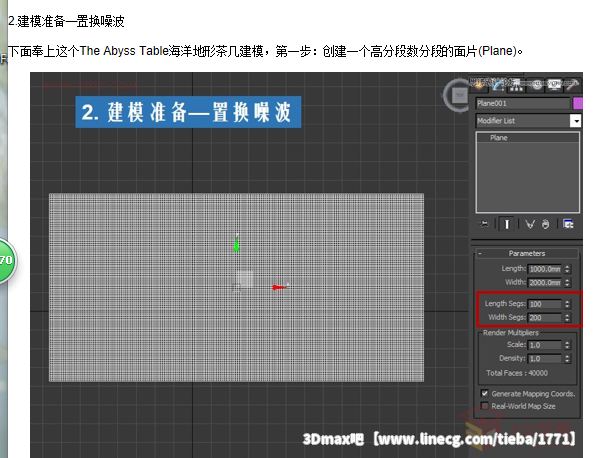Click the Width value field
Screen dimensions: 615x458
pos(545,282)
